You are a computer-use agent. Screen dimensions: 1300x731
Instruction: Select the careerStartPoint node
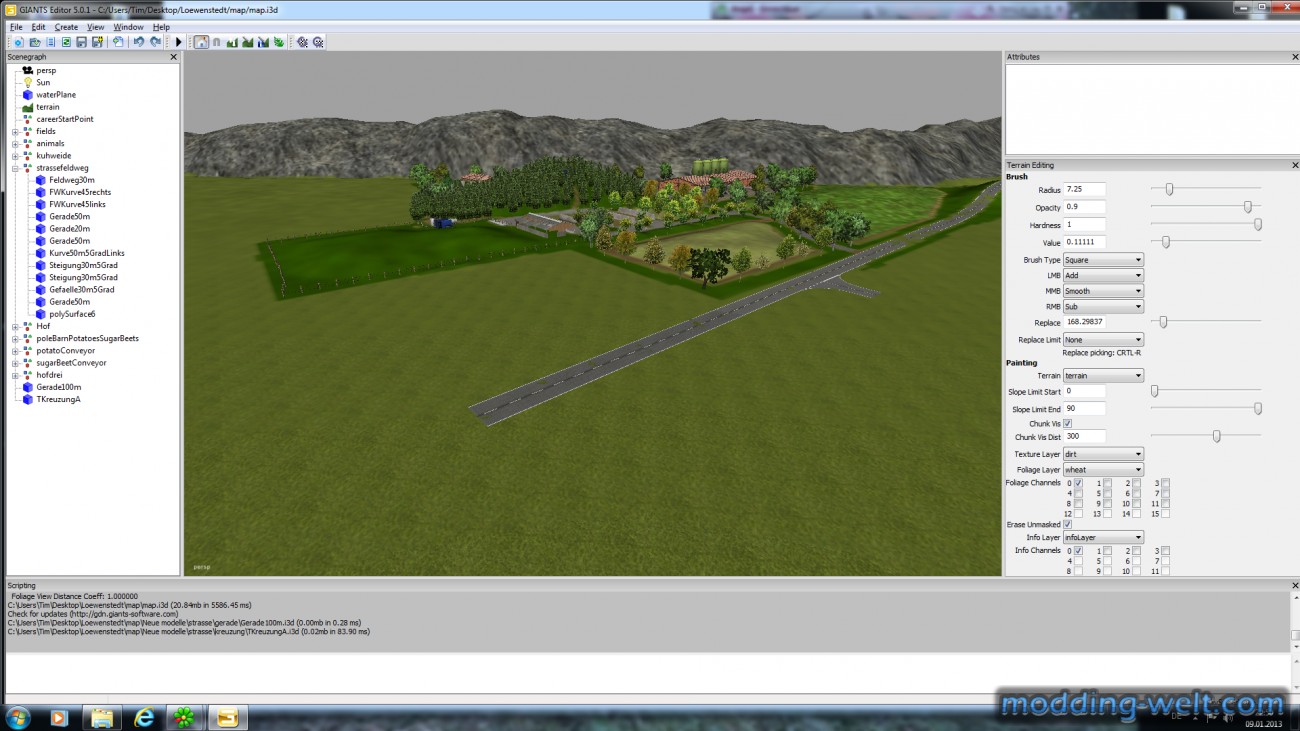(65, 119)
